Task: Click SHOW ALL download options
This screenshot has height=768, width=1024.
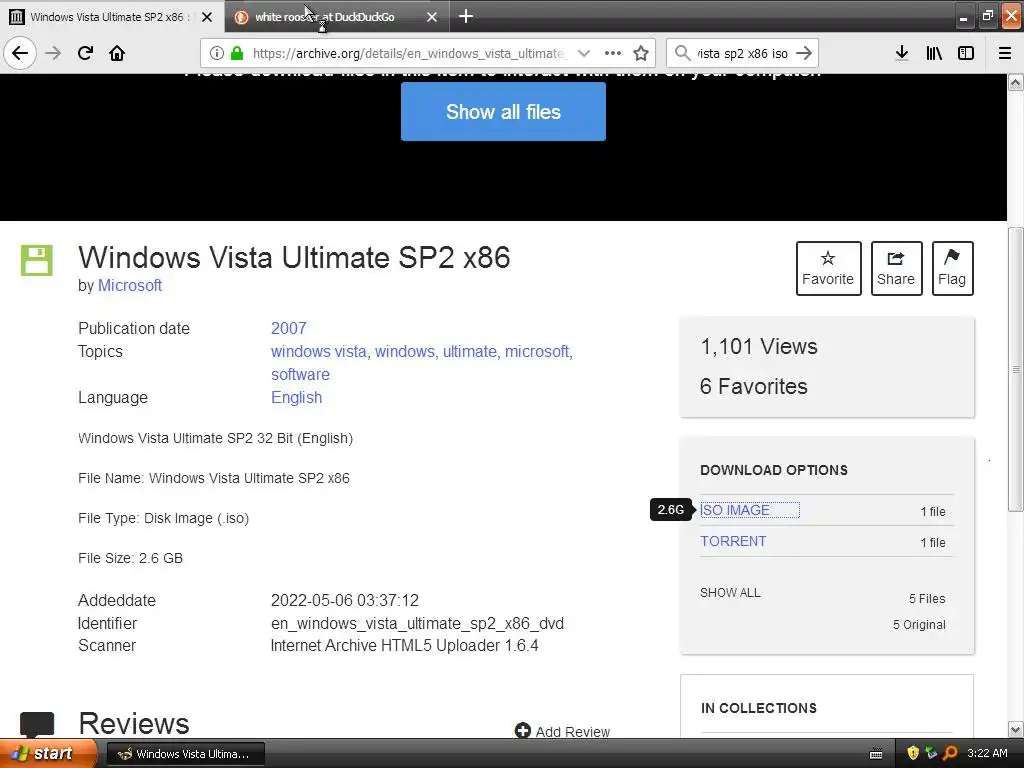Action: pos(730,593)
